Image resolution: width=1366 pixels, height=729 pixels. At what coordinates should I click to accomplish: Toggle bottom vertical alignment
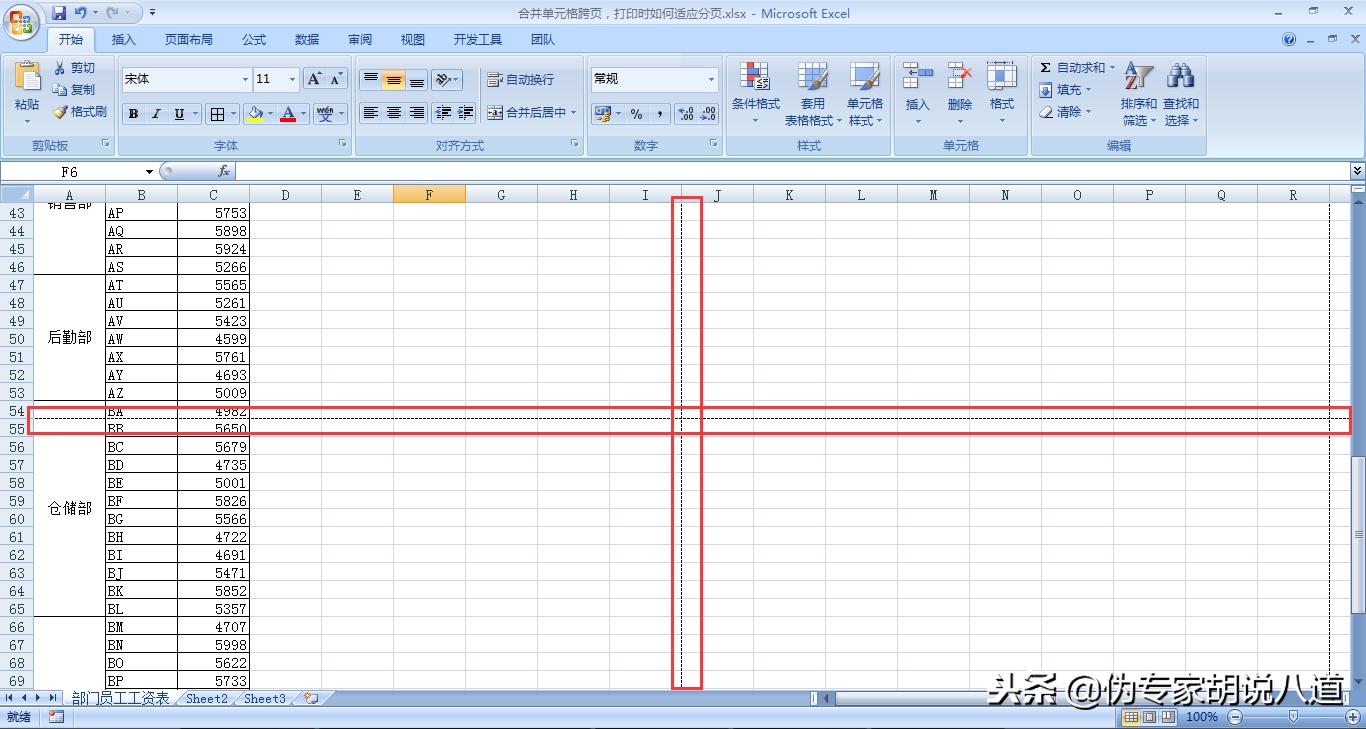(417, 79)
